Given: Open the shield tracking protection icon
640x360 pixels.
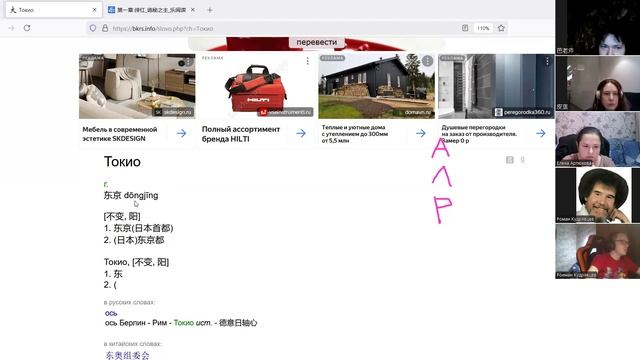Looking at the screenshot, I should pos(93,28).
